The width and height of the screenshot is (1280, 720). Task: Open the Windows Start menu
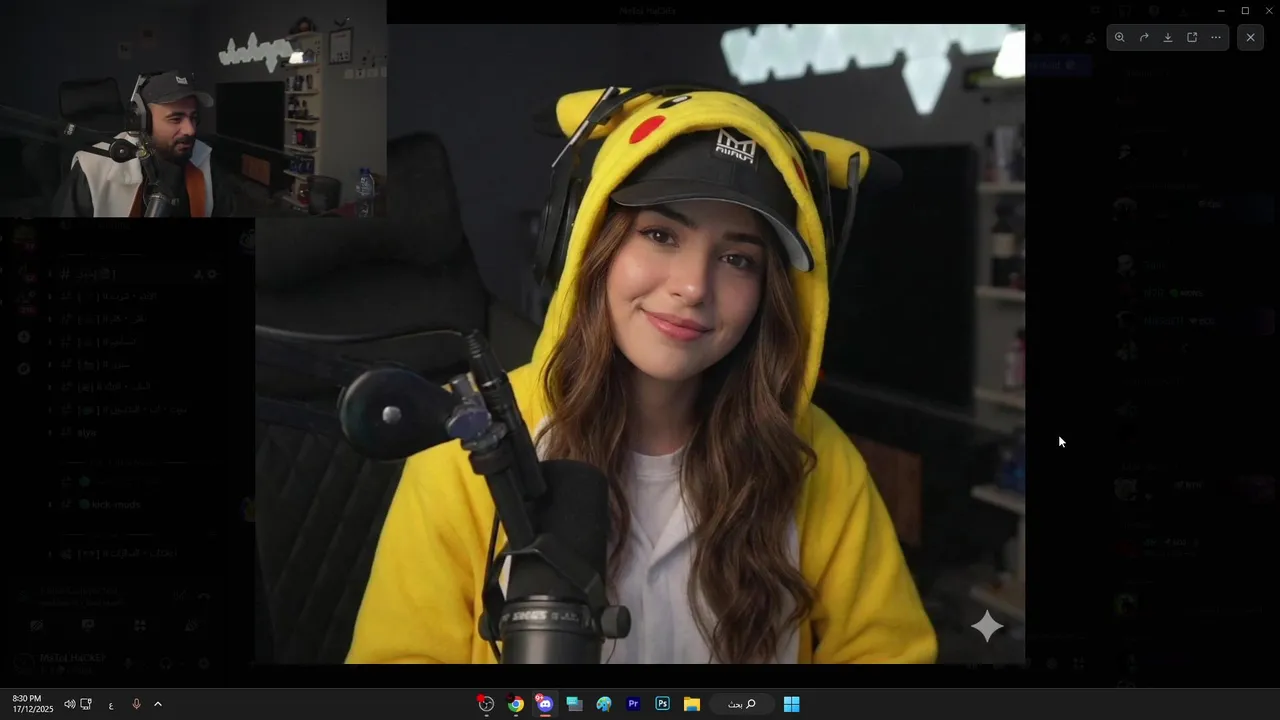(791, 704)
